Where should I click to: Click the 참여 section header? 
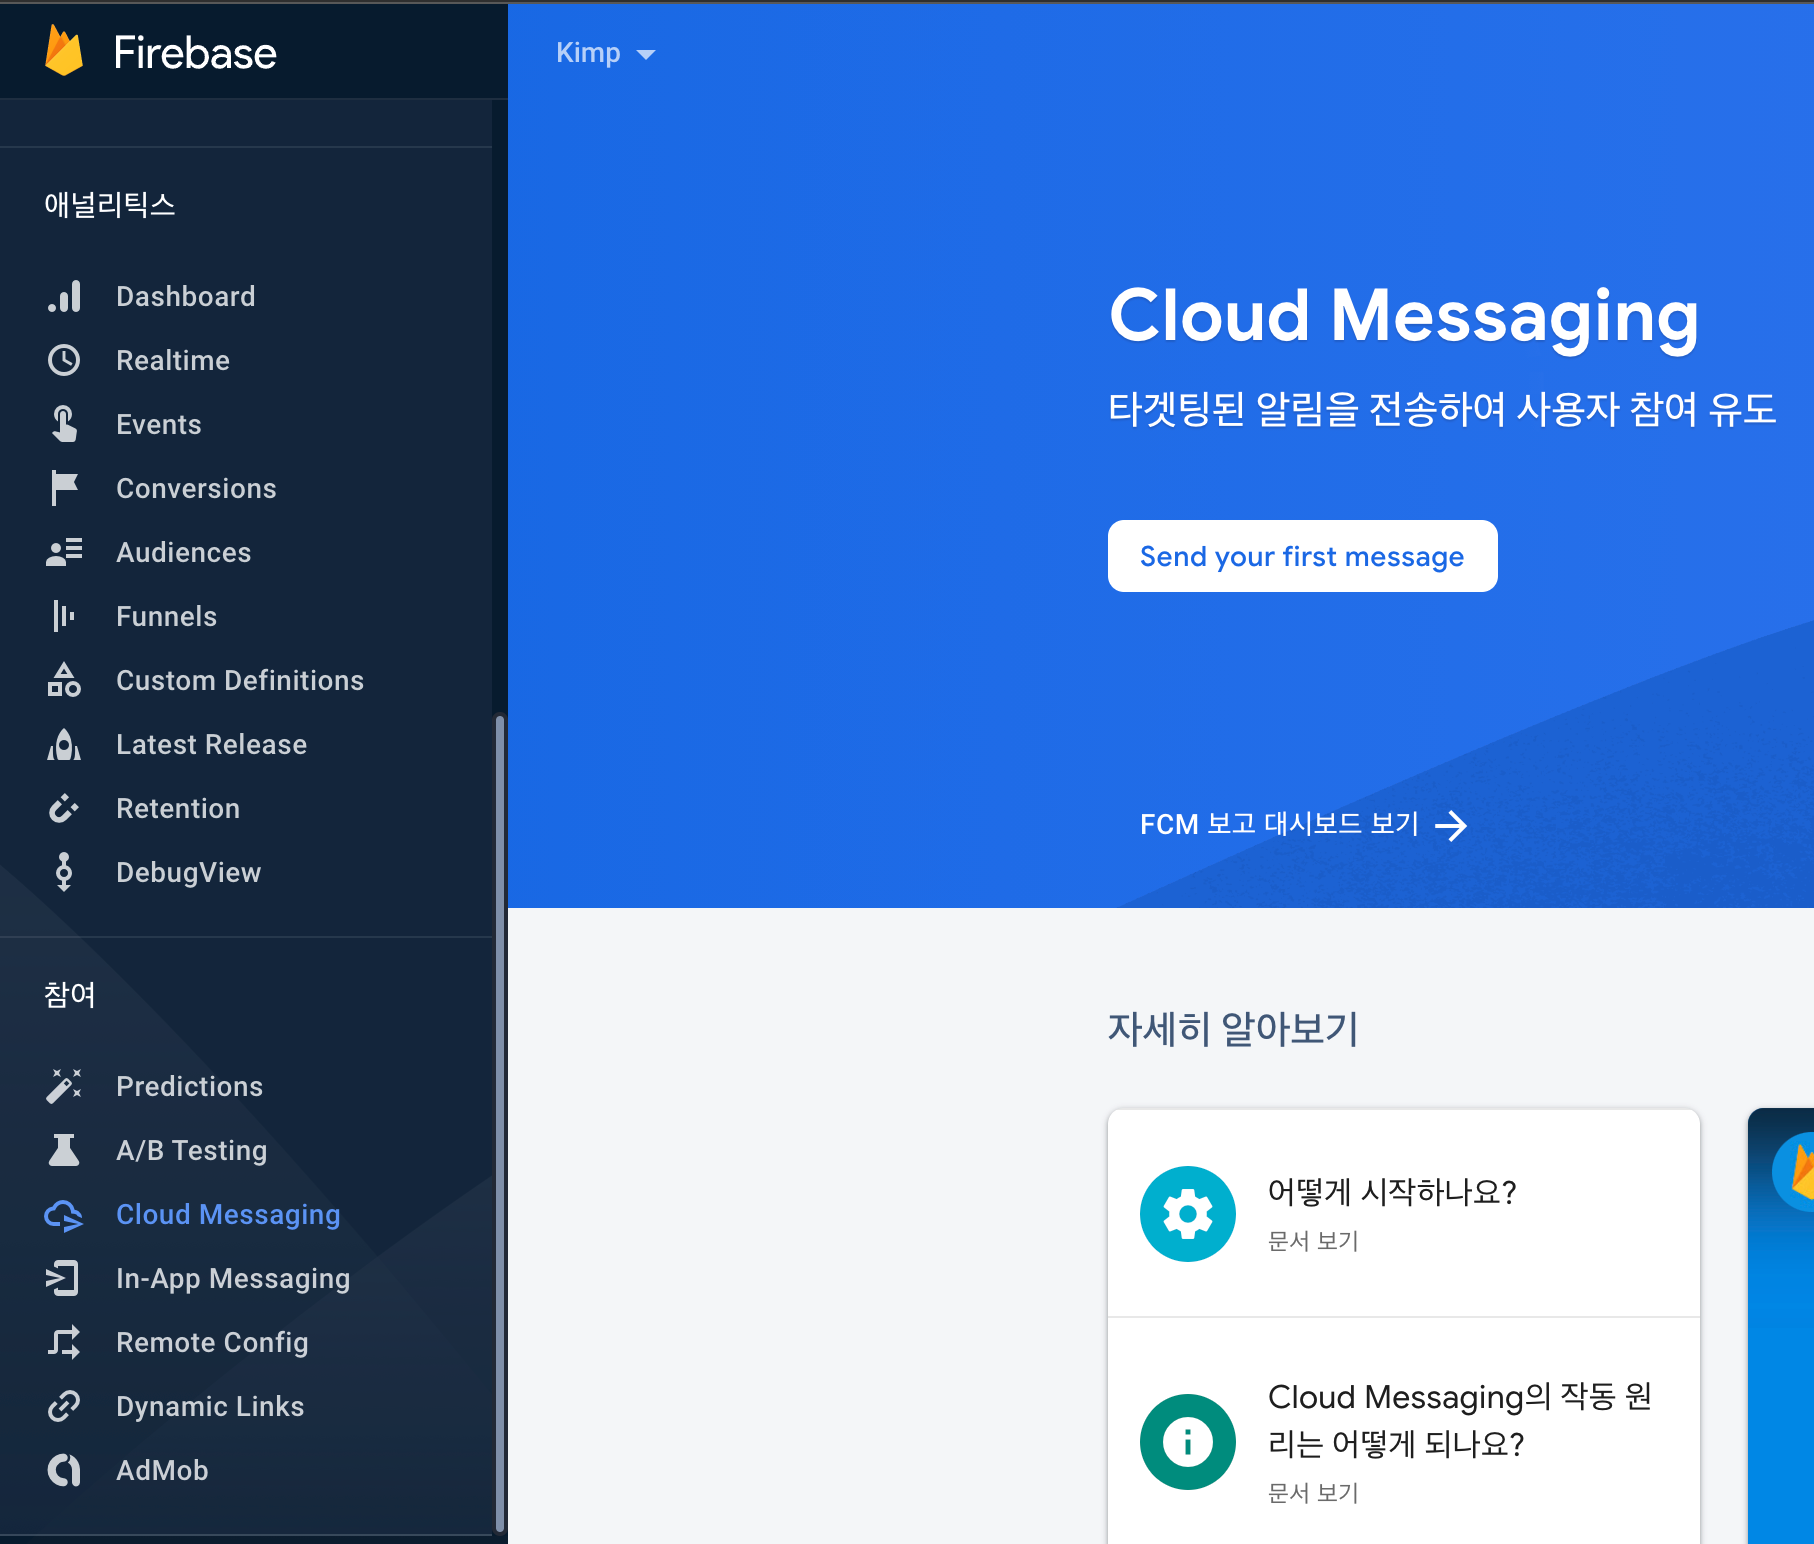[x=70, y=994]
